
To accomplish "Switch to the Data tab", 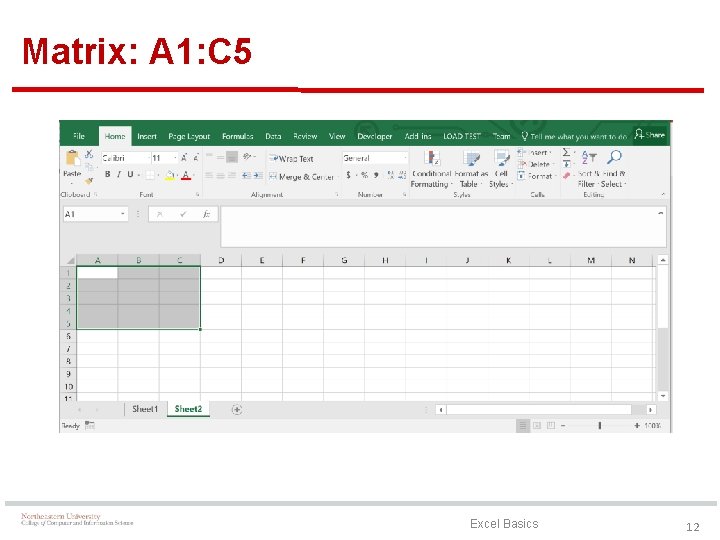I will [273, 136].
